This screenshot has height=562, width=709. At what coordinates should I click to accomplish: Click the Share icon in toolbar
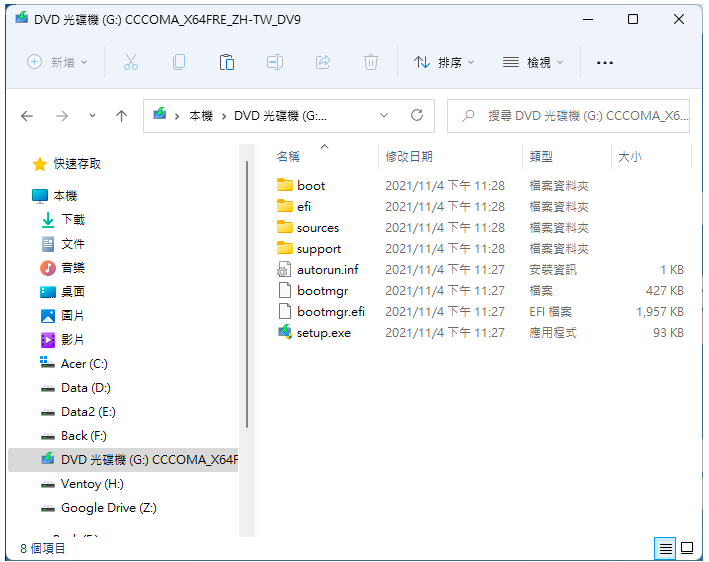tap(323, 62)
